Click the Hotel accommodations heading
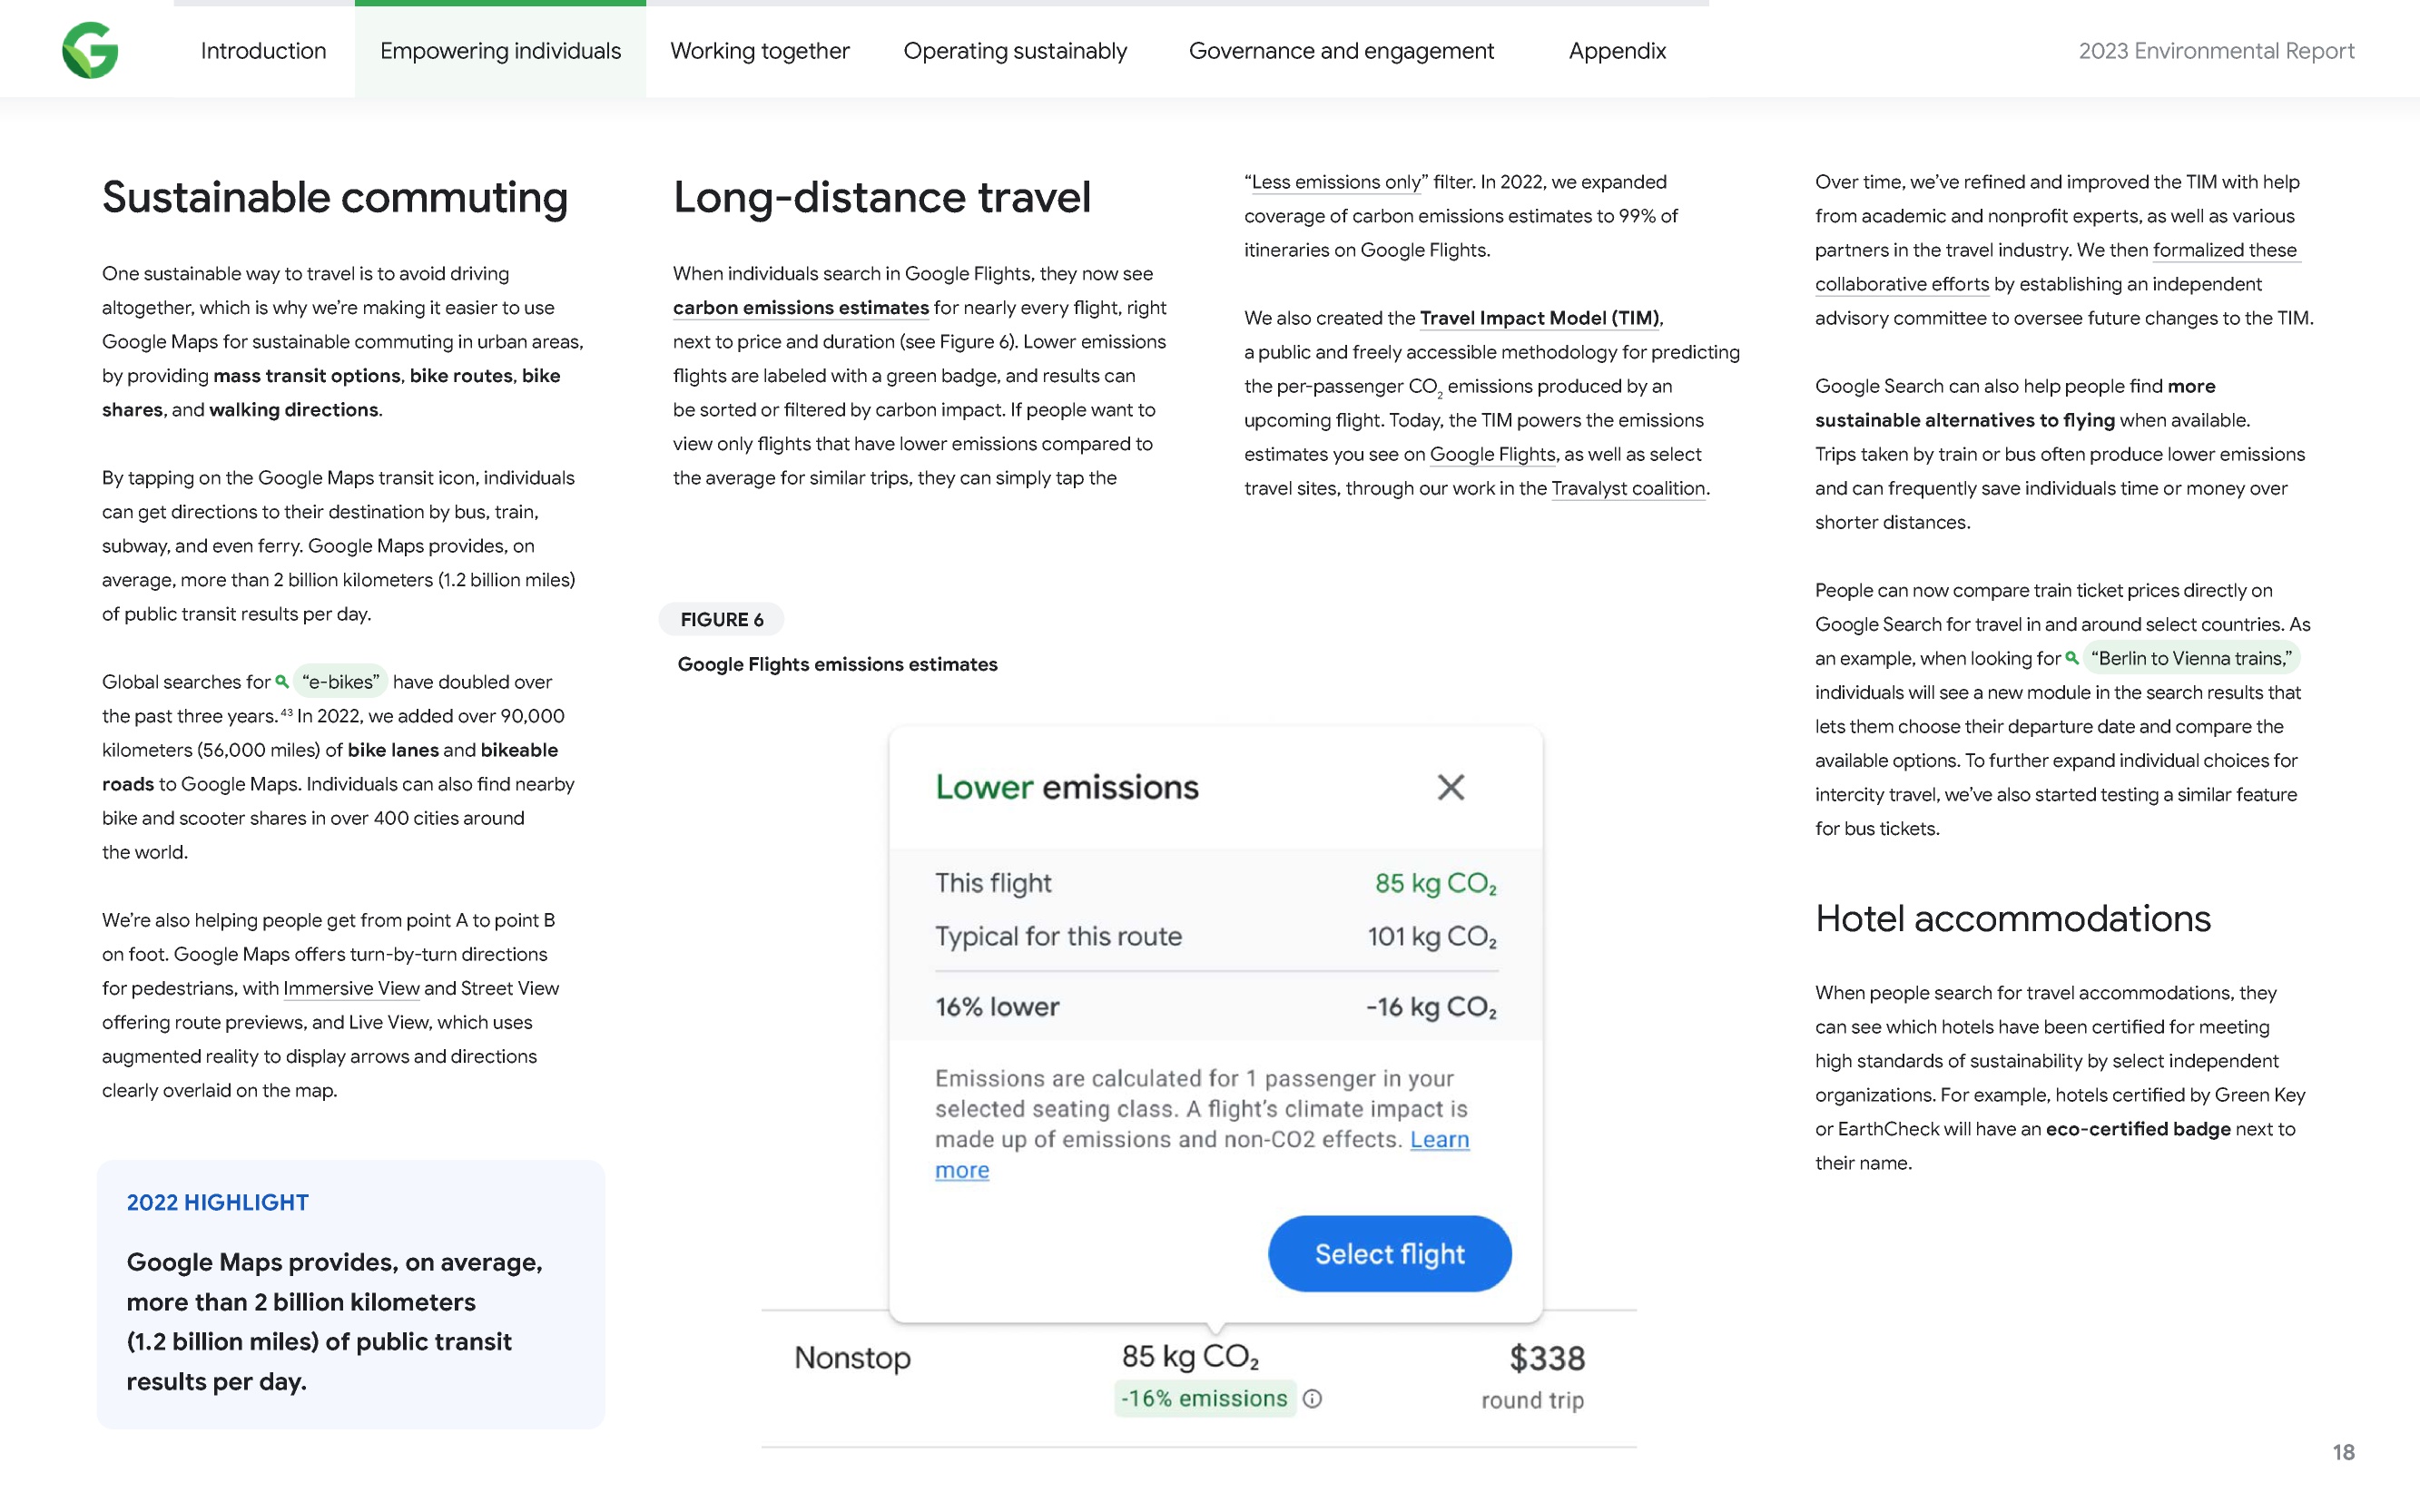The image size is (2420, 1512). point(2012,918)
